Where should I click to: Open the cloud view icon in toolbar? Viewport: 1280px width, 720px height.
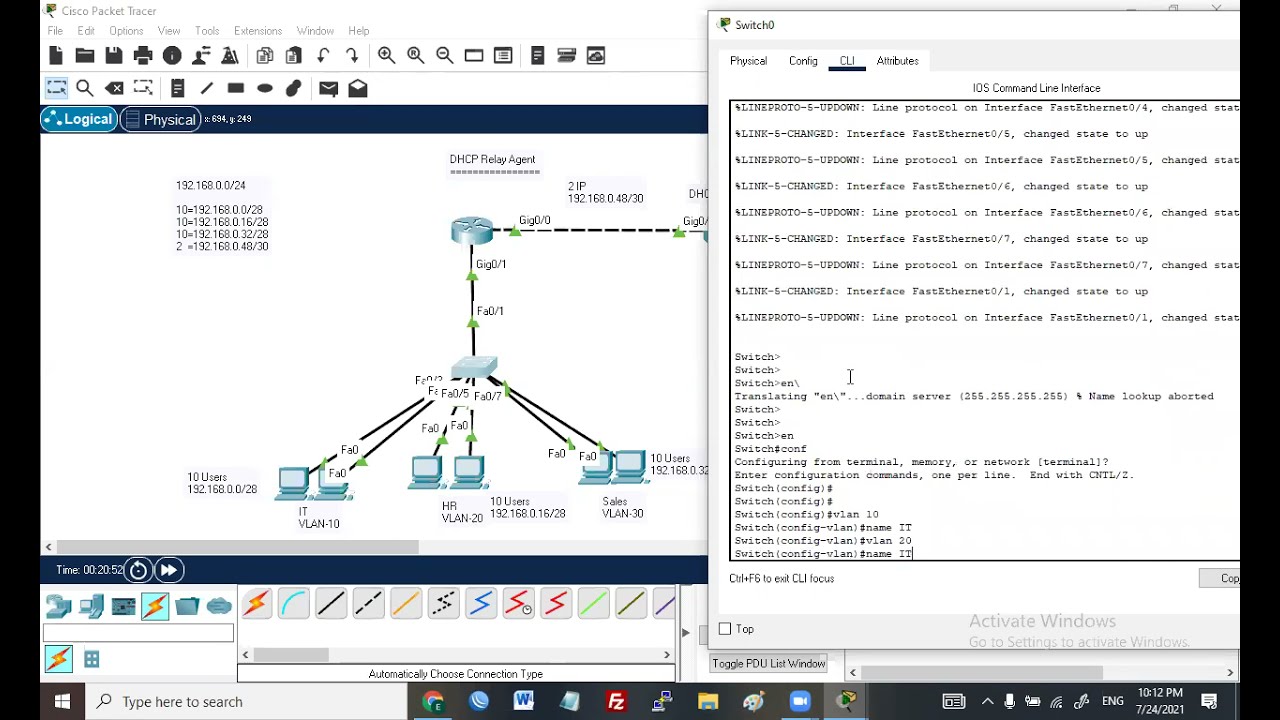point(596,56)
